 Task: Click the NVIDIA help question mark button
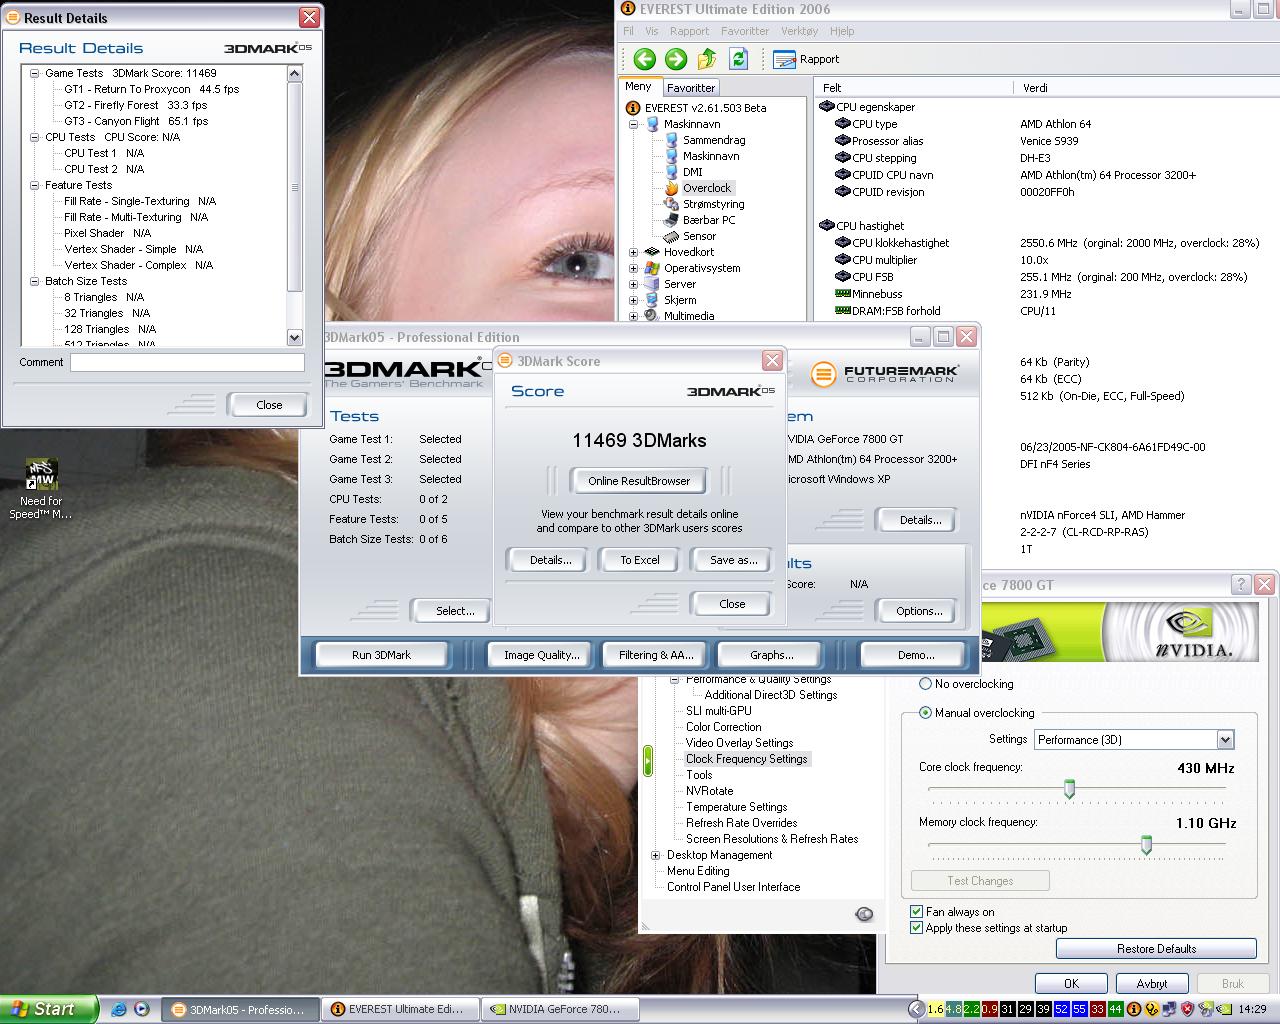(1241, 584)
